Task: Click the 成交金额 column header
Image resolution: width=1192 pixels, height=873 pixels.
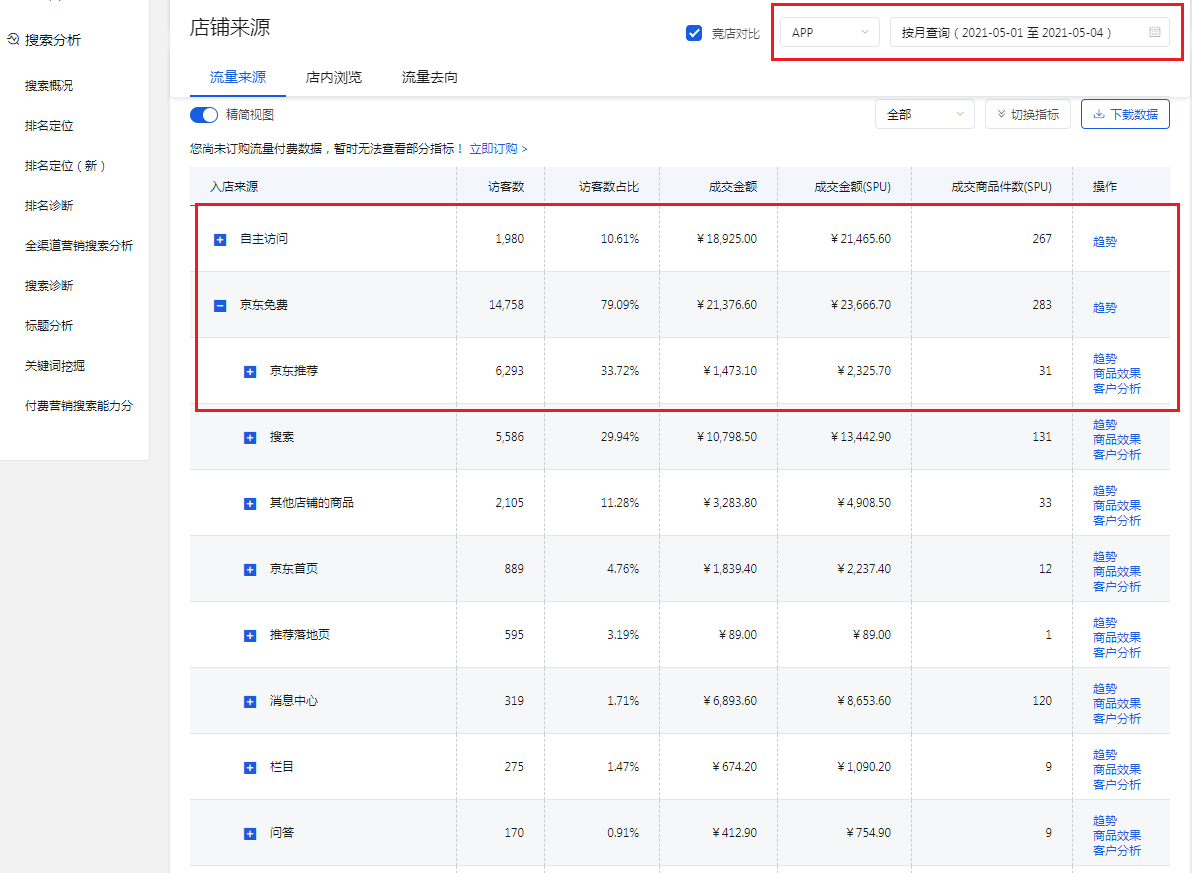Action: coord(733,186)
